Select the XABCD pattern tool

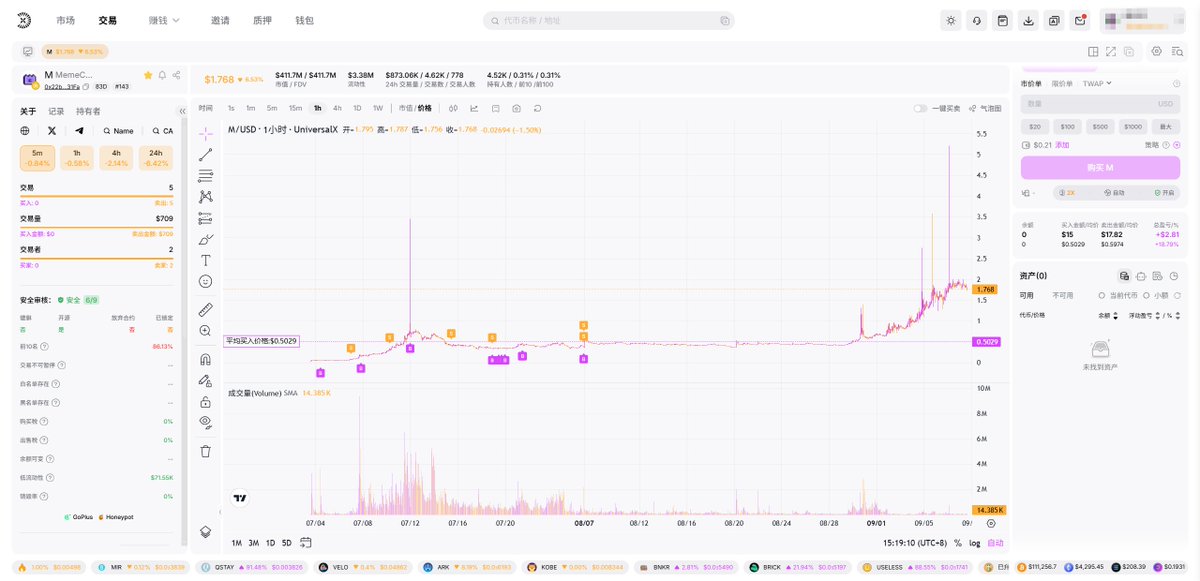(206, 196)
